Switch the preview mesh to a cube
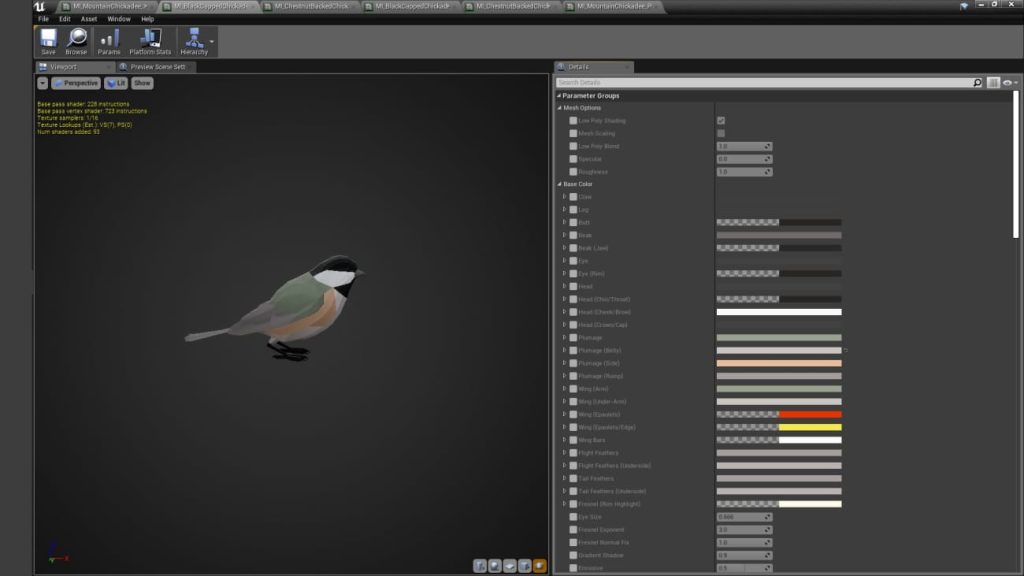The height and width of the screenshot is (576, 1024). tap(525, 564)
